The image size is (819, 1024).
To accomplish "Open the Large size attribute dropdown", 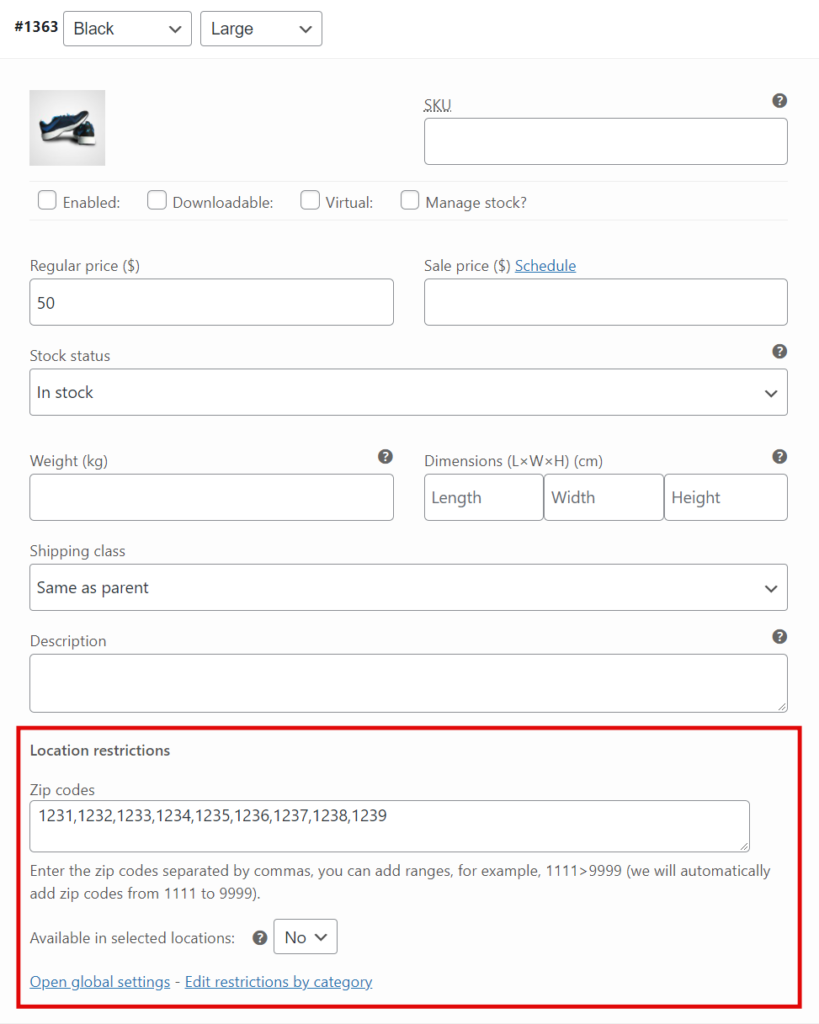I will (x=261, y=28).
